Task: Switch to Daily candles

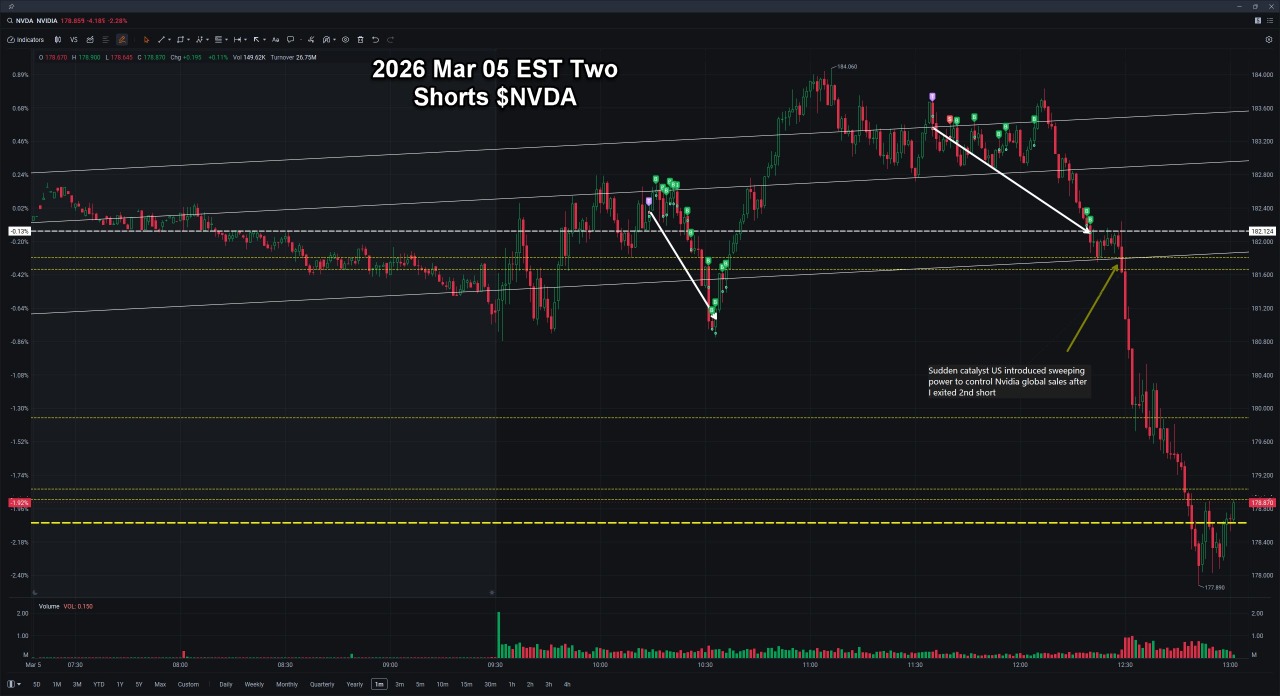Action: (226, 684)
